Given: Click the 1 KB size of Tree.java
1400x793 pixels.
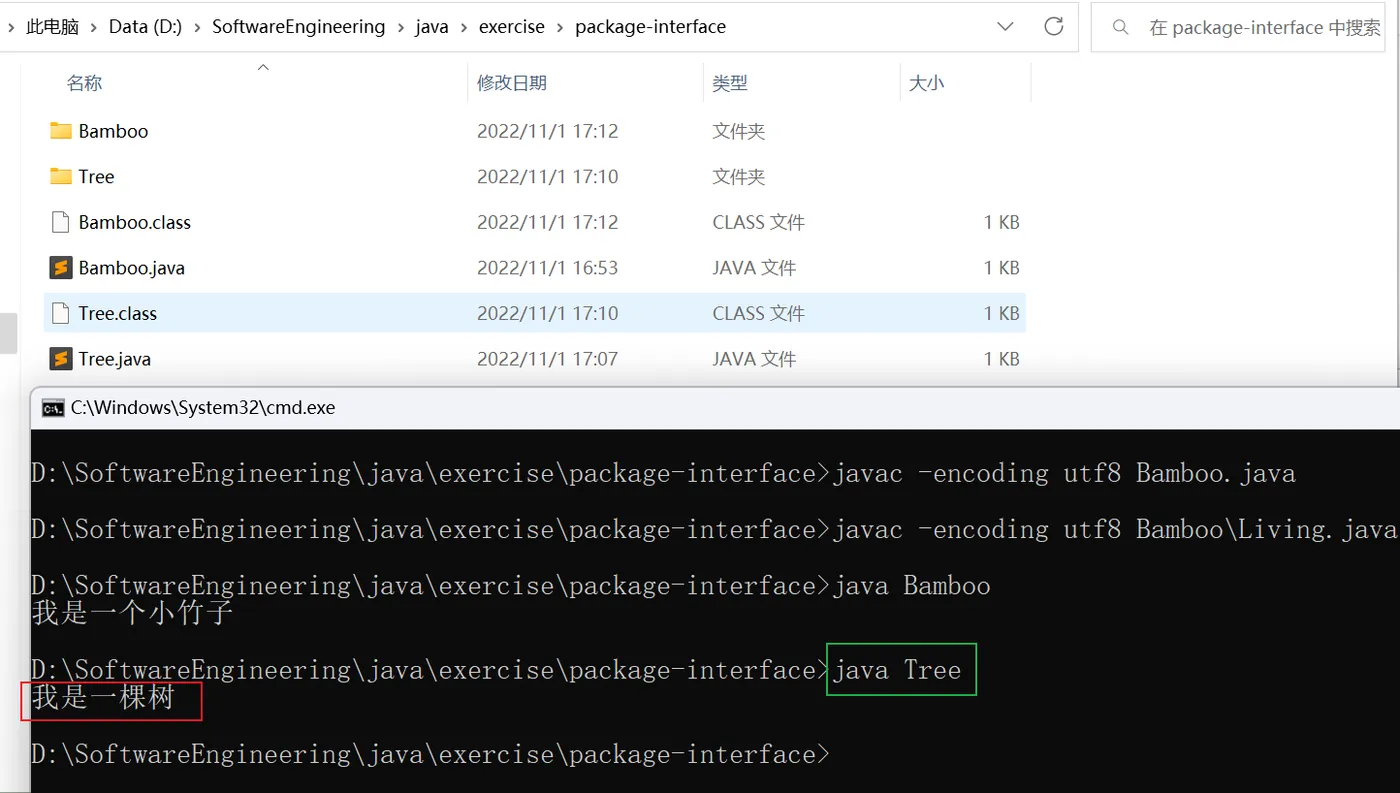Looking at the screenshot, I should pyautogui.click(x=1001, y=359).
